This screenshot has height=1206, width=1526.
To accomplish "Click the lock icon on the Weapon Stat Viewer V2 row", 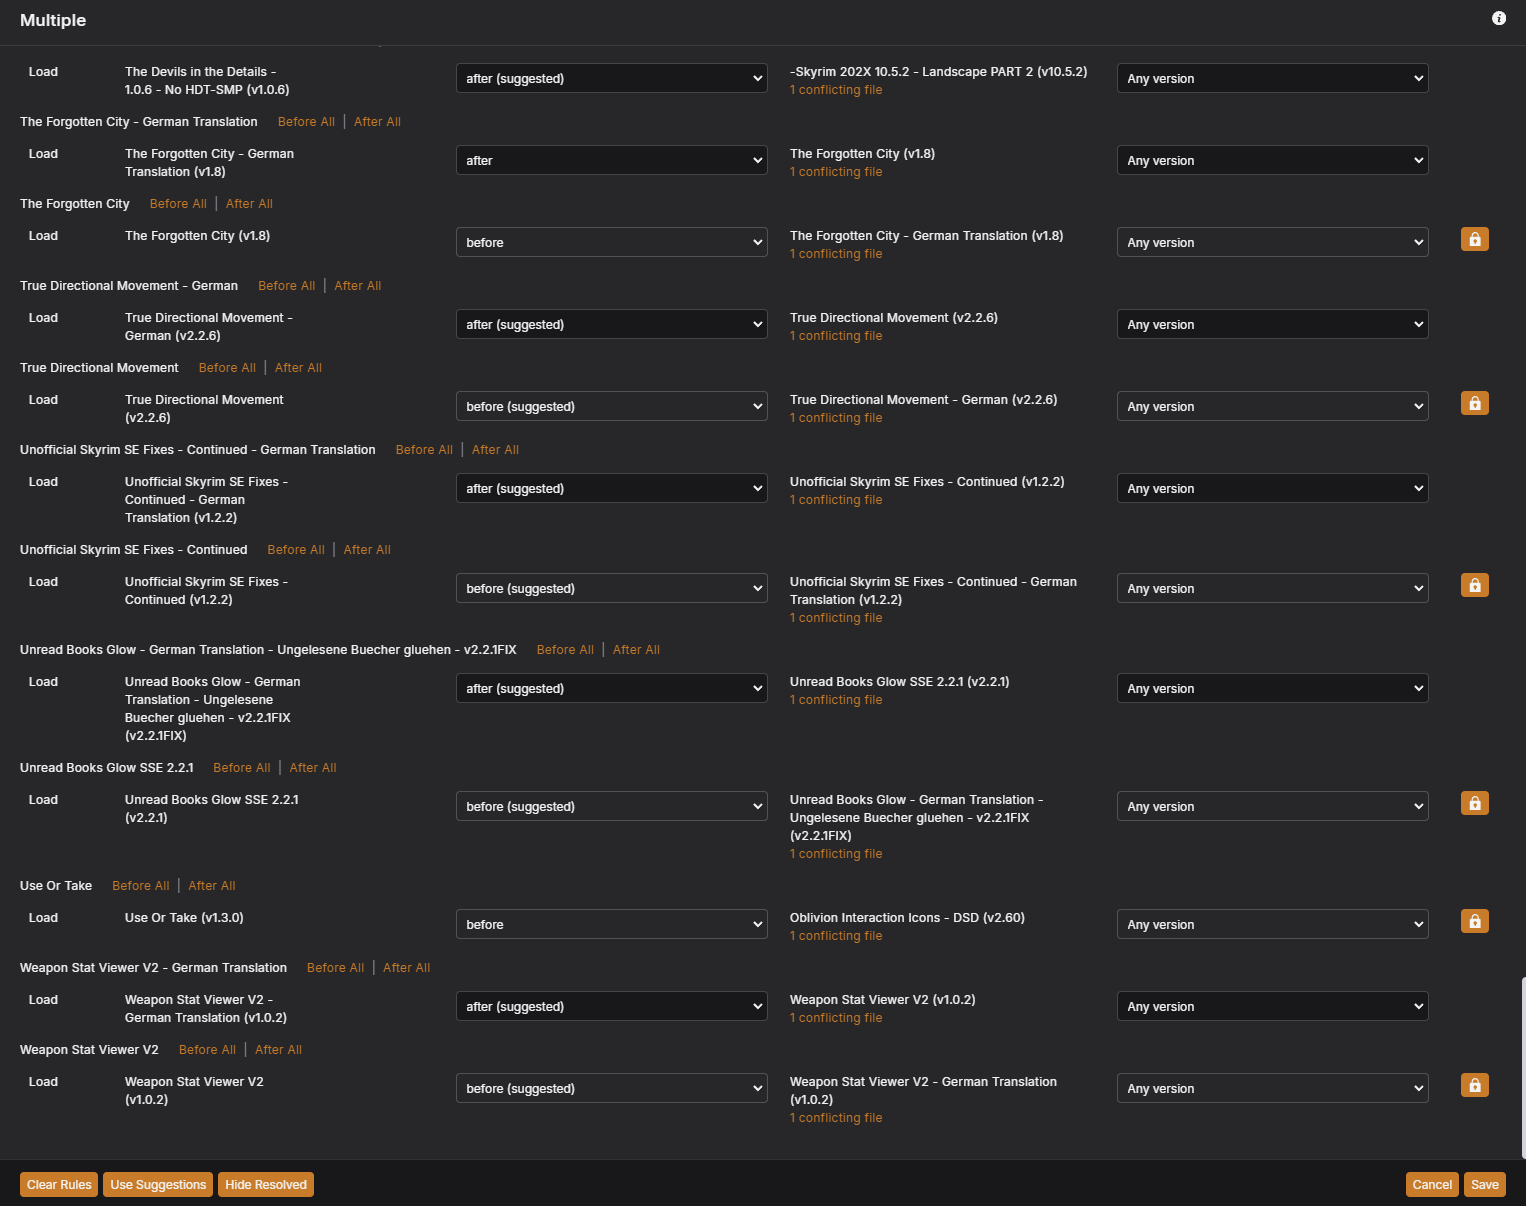I will (1474, 1085).
